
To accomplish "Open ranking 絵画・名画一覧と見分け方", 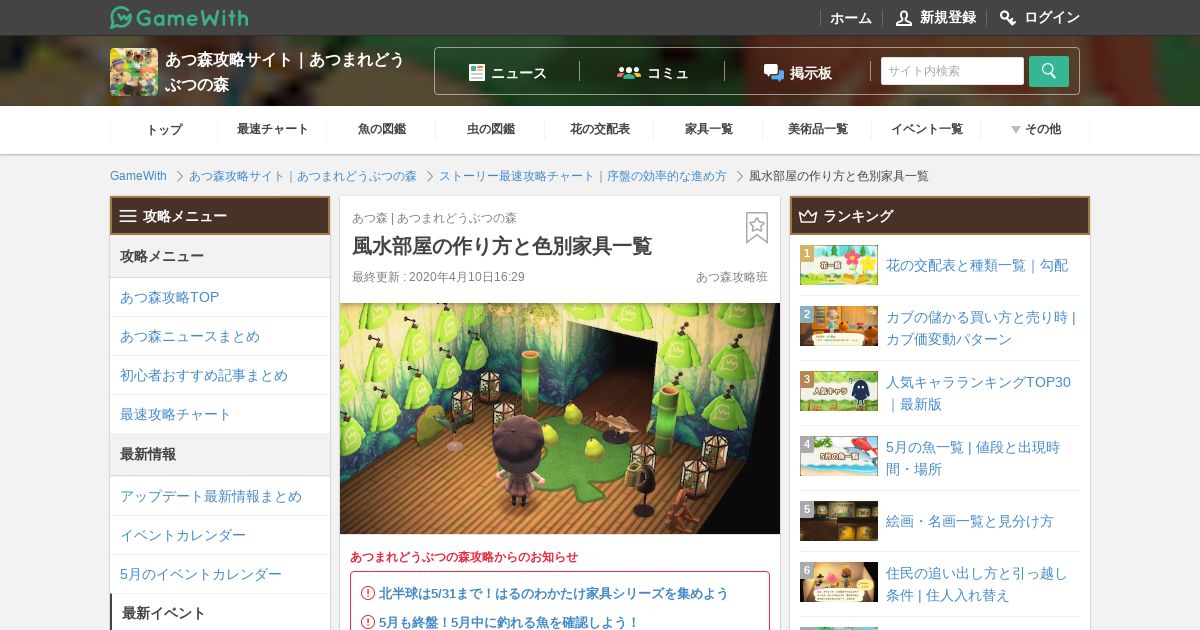I will [970, 521].
